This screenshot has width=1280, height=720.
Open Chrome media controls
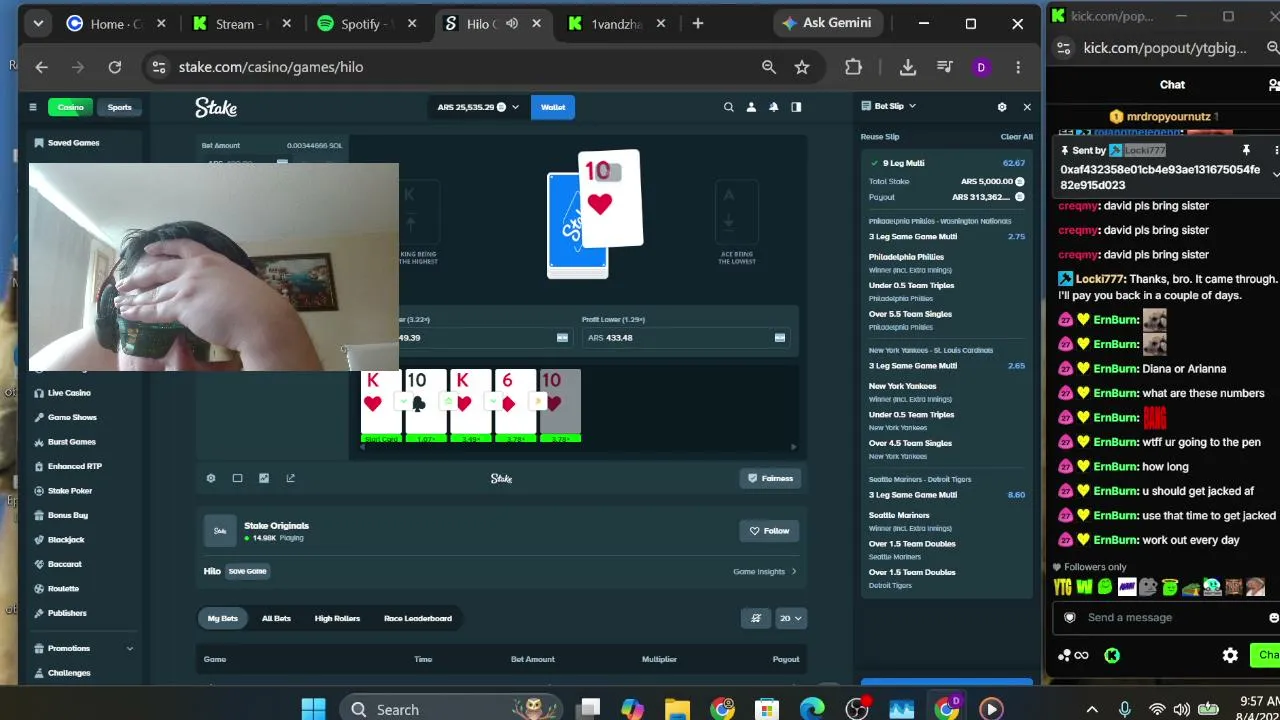tap(945, 67)
